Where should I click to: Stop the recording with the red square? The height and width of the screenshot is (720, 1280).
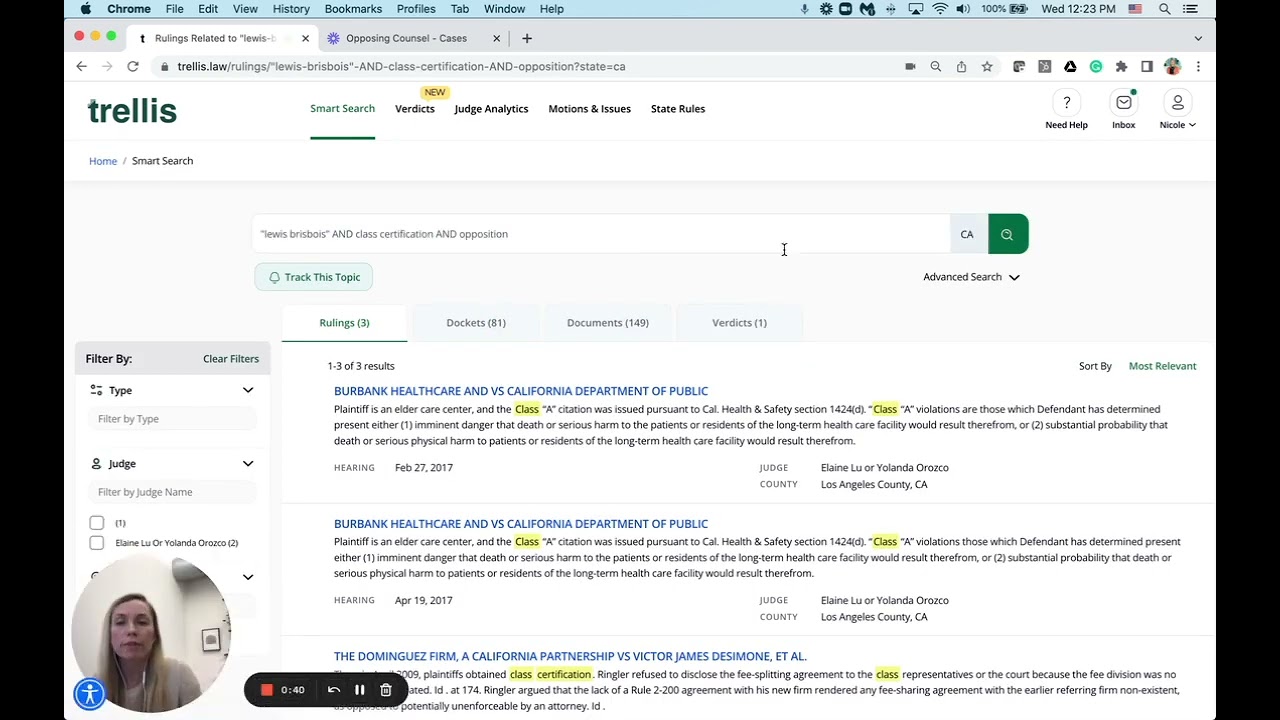point(267,690)
